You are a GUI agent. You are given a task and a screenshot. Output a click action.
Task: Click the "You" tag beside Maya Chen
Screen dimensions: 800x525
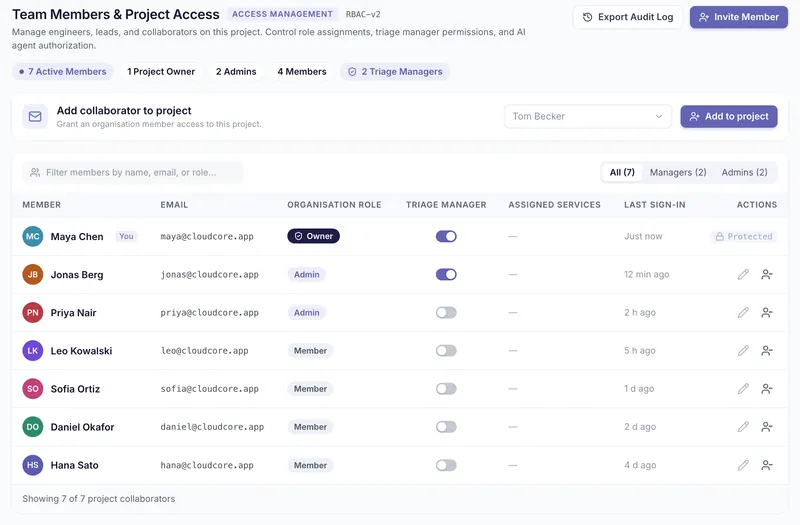click(126, 236)
